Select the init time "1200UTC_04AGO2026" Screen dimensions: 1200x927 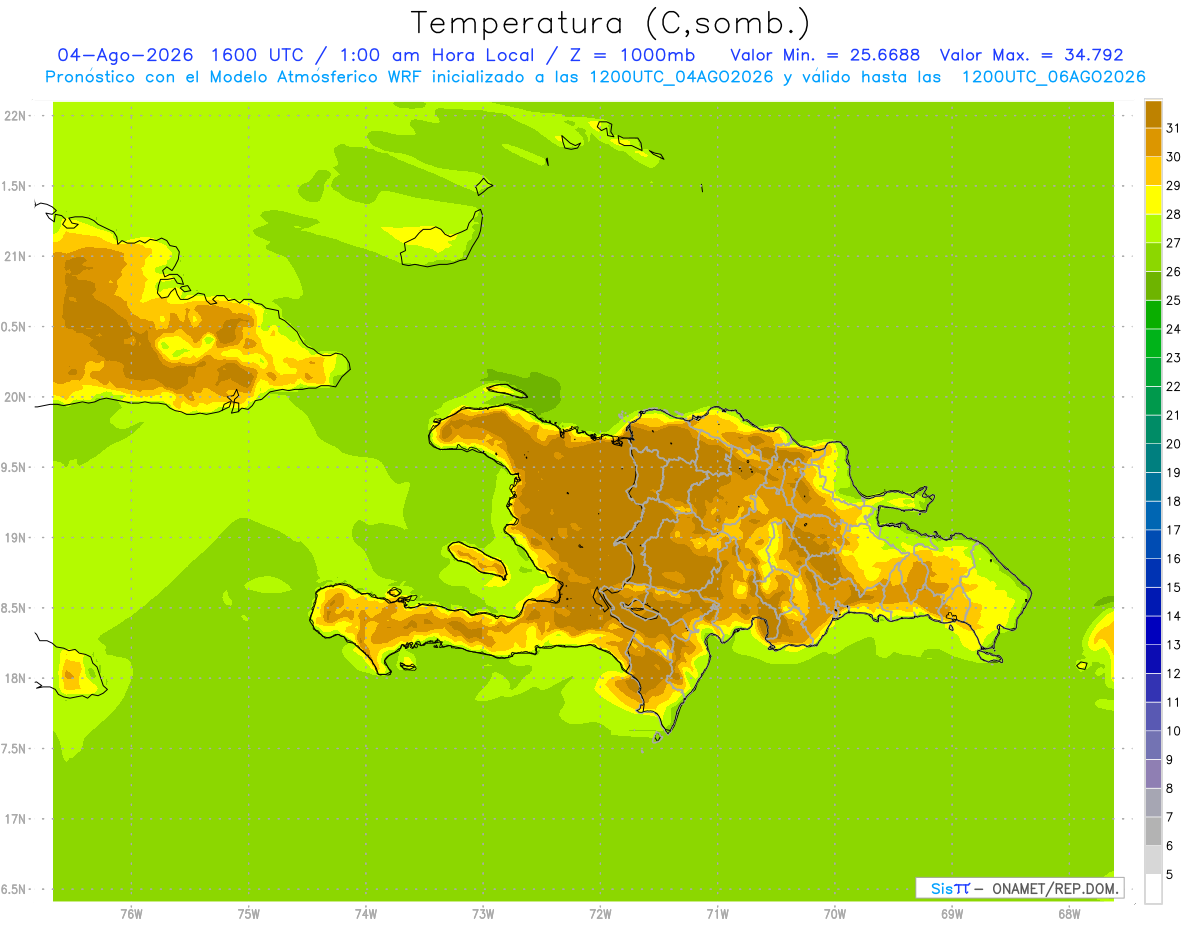pyautogui.click(x=680, y=77)
